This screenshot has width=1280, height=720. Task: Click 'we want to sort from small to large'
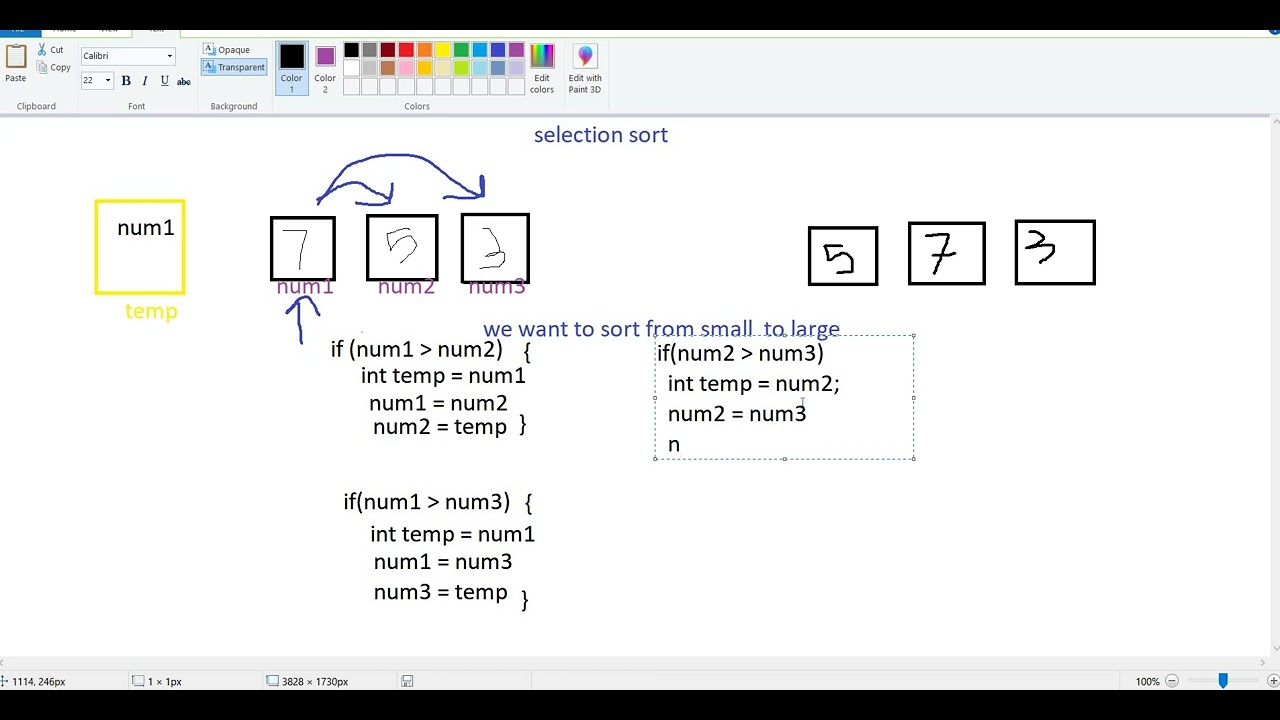coord(662,329)
